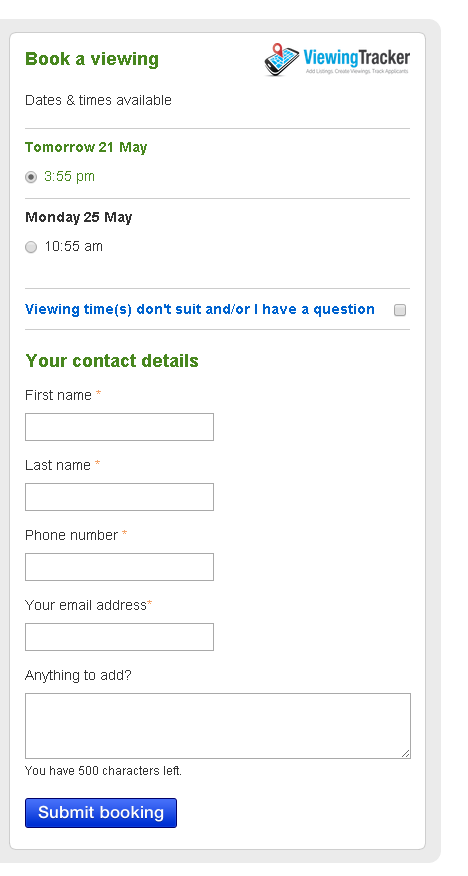Click the 10:55 am time label
Screen dimensions: 468x876
(x=74, y=246)
